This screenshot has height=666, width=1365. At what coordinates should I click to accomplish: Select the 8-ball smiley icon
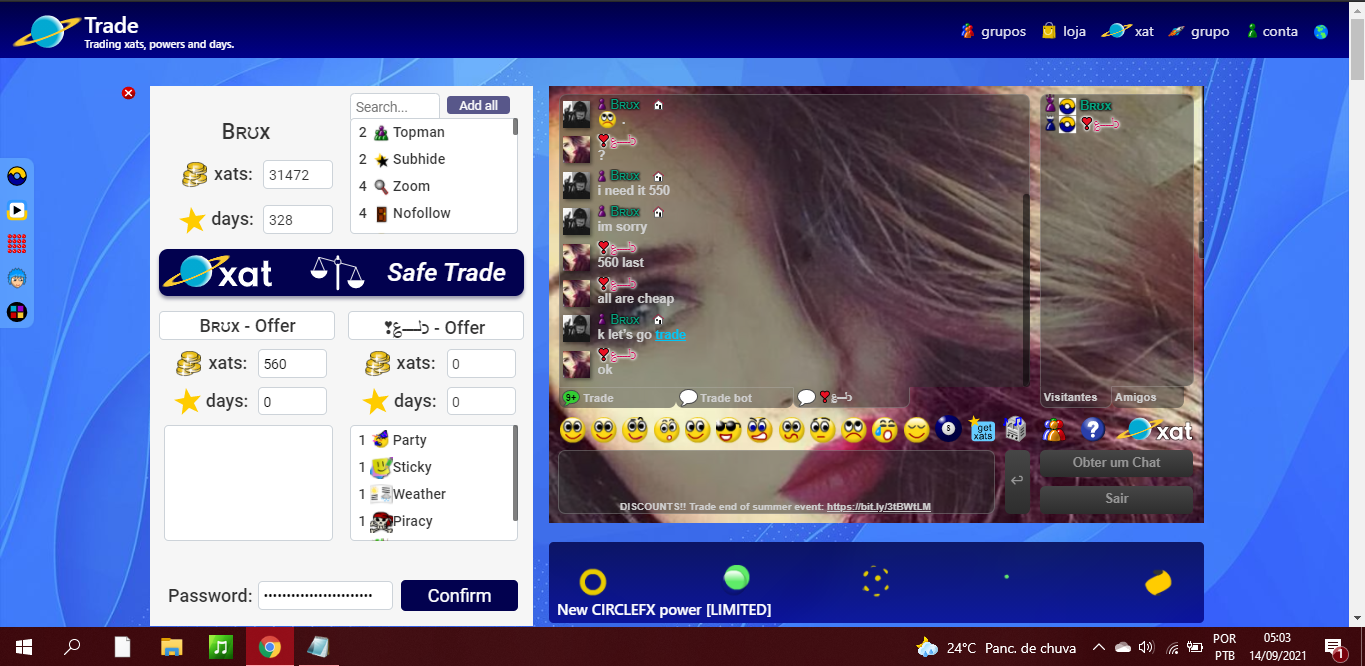tap(948, 429)
